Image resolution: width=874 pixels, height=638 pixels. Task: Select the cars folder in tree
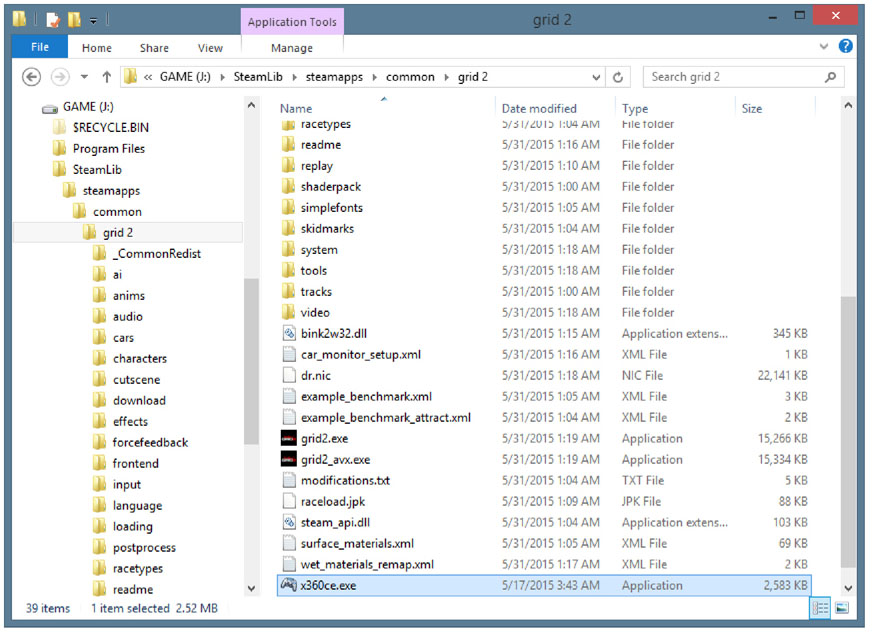tap(123, 338)
